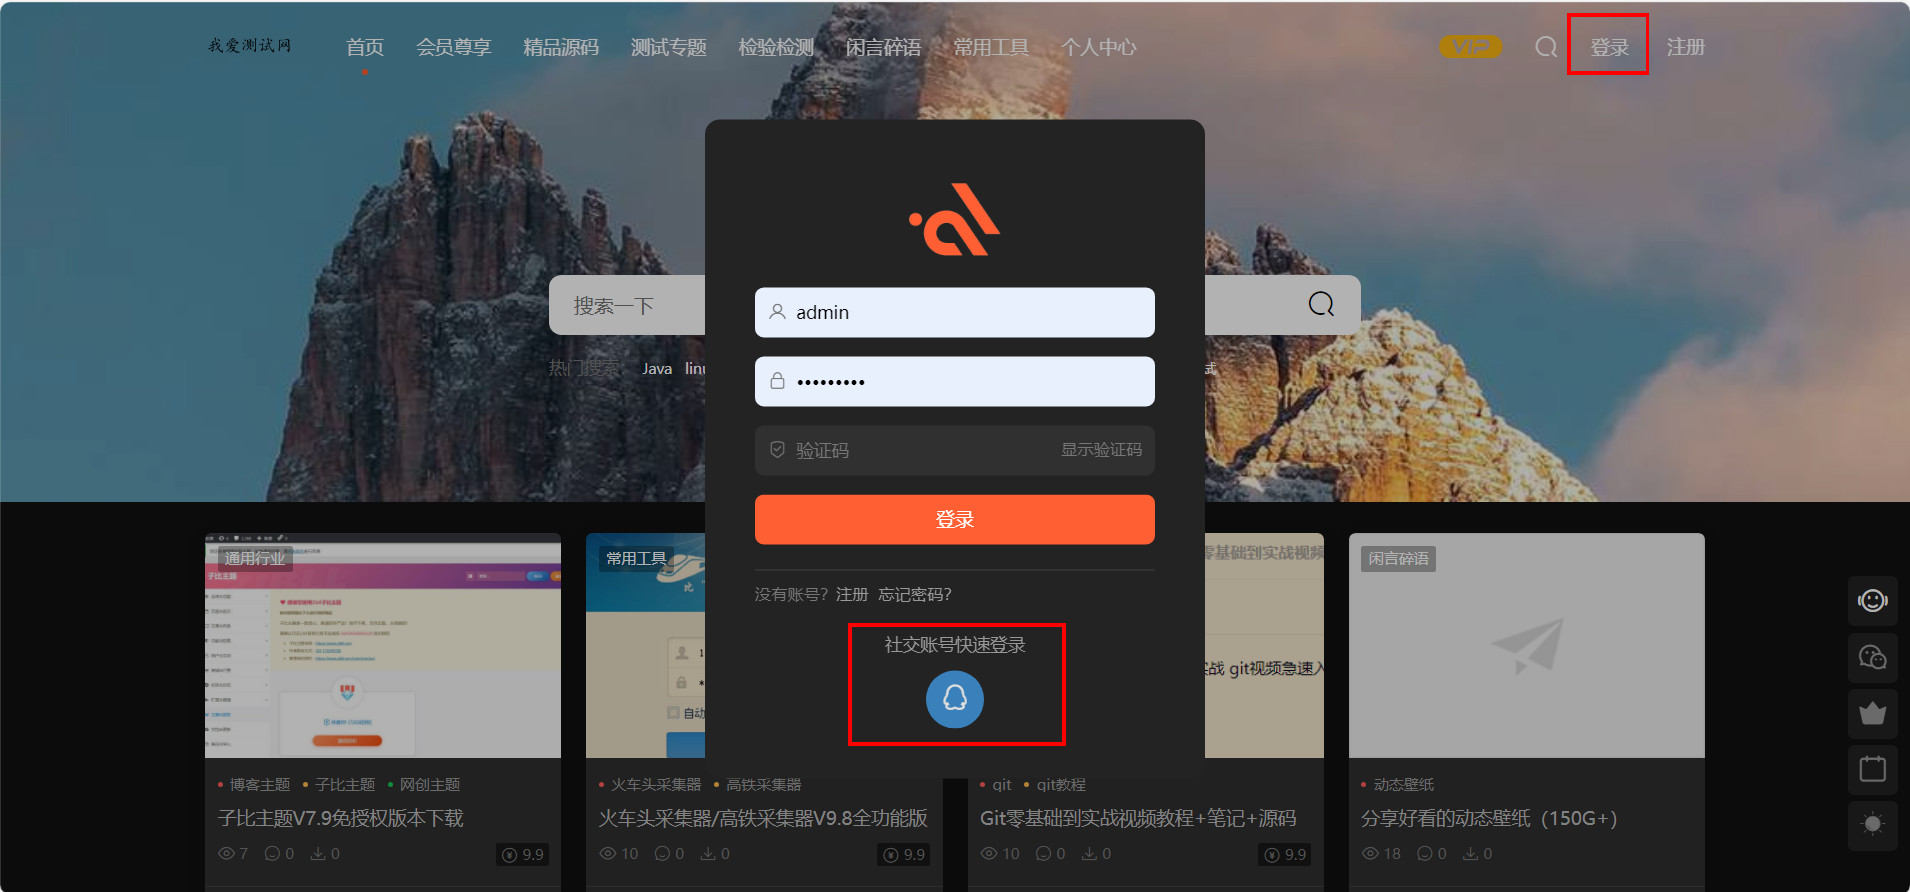Click the VIP badge in header

click(1470, 47)
